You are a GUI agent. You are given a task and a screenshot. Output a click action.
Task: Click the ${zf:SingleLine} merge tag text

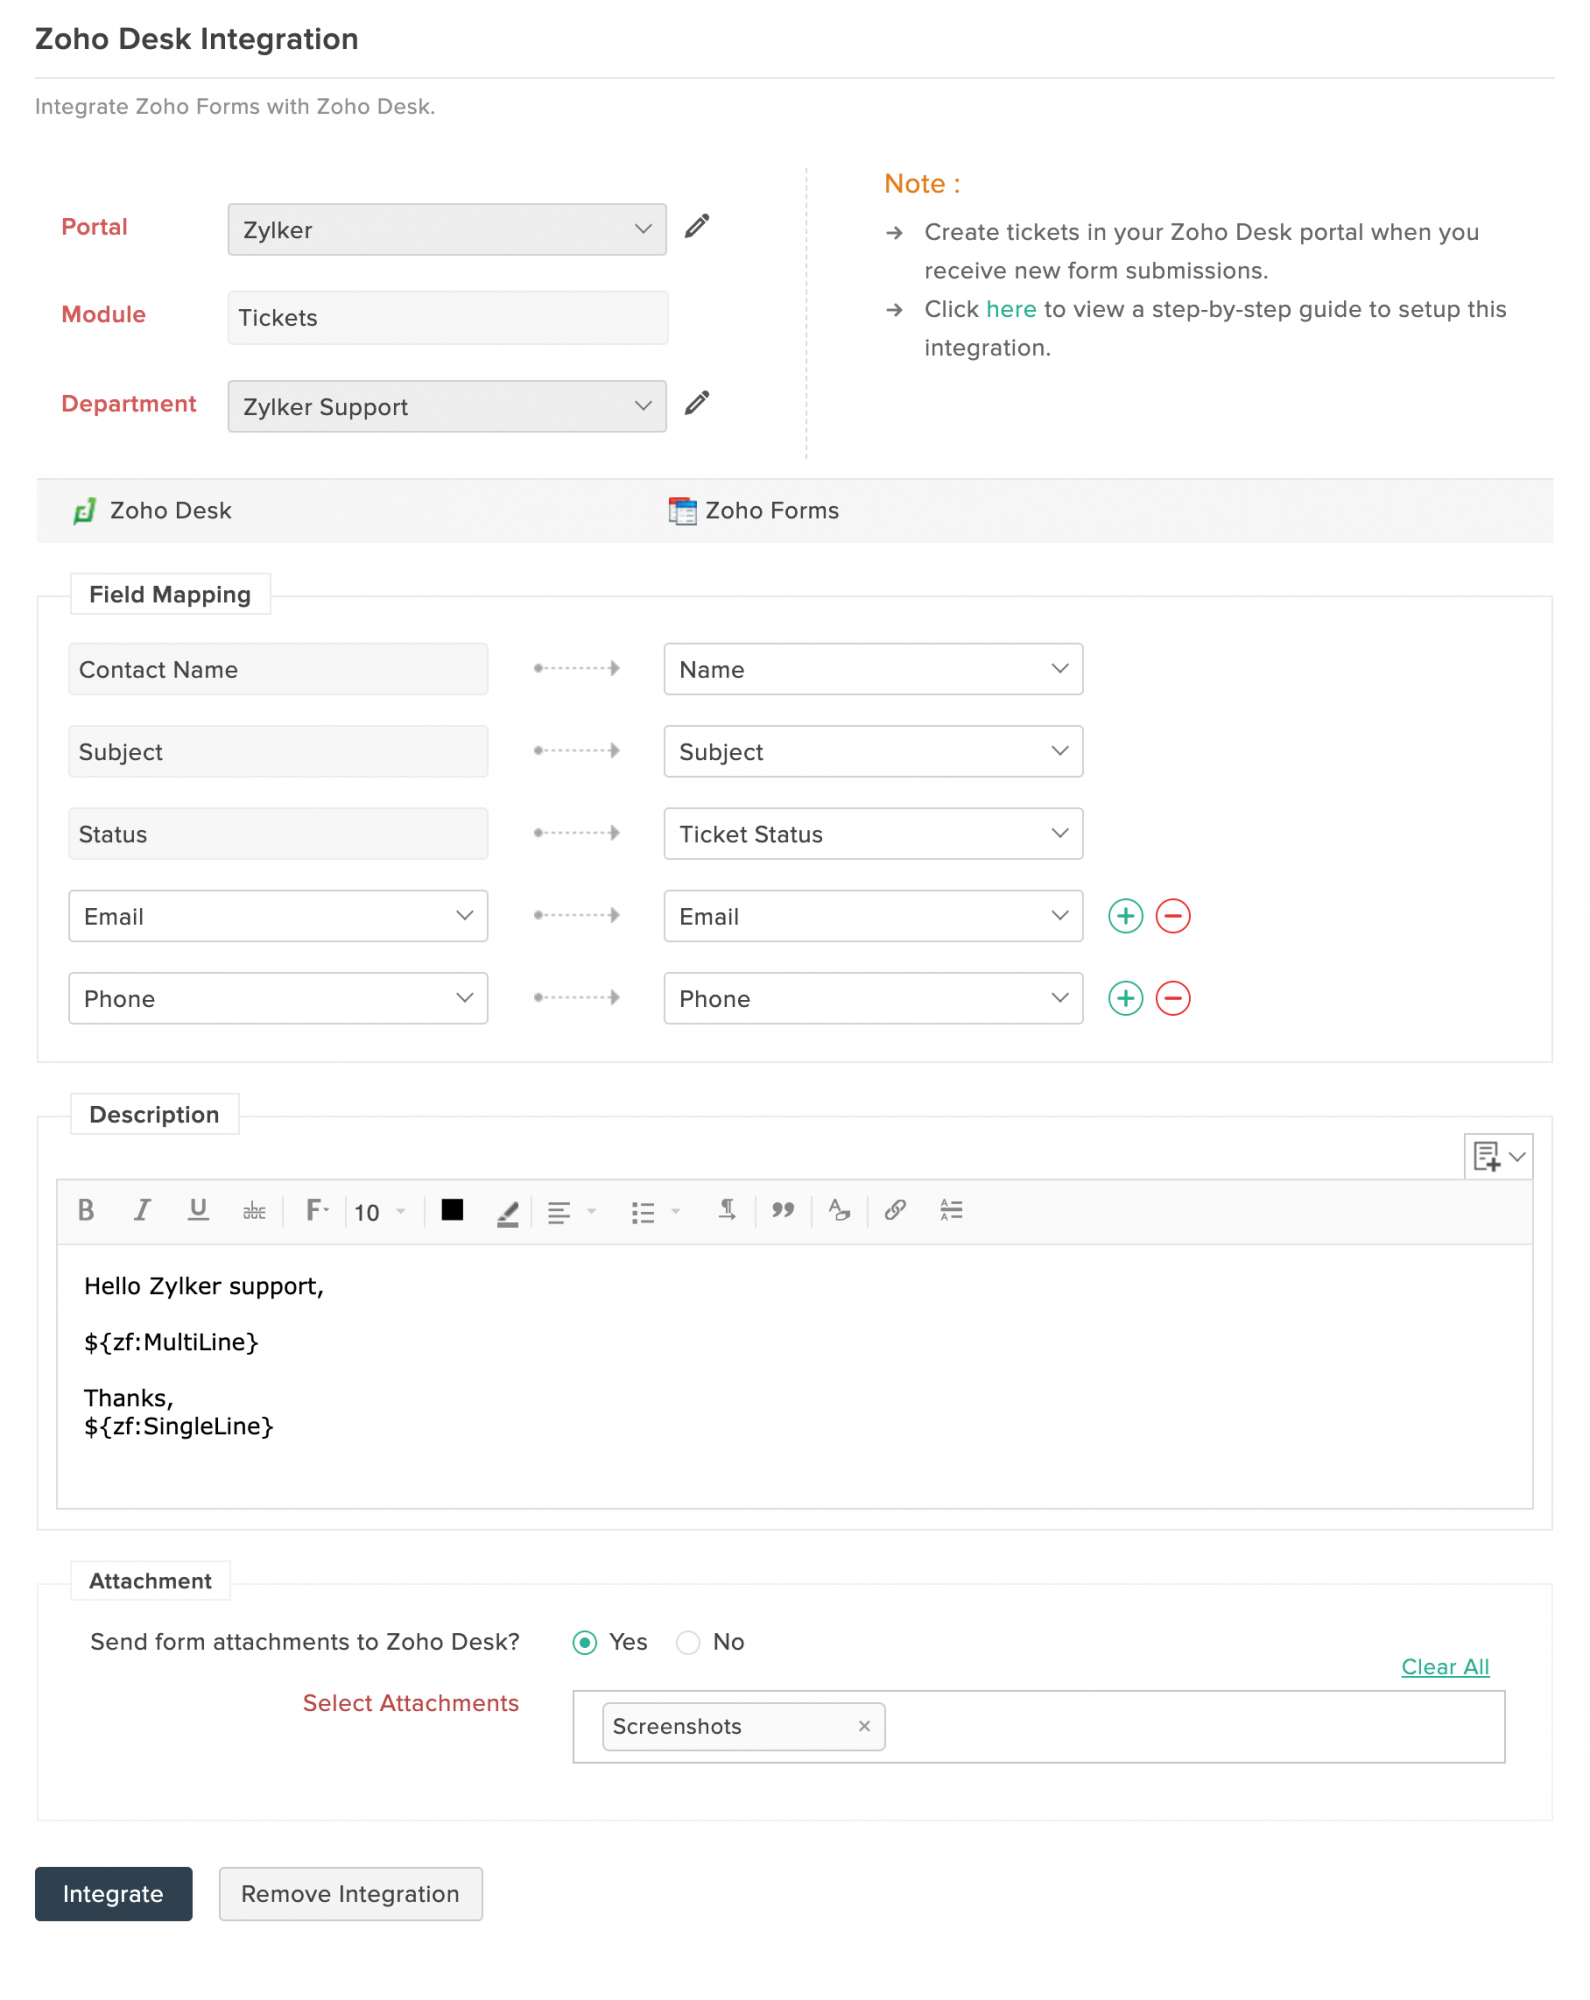click(179, 1426)
